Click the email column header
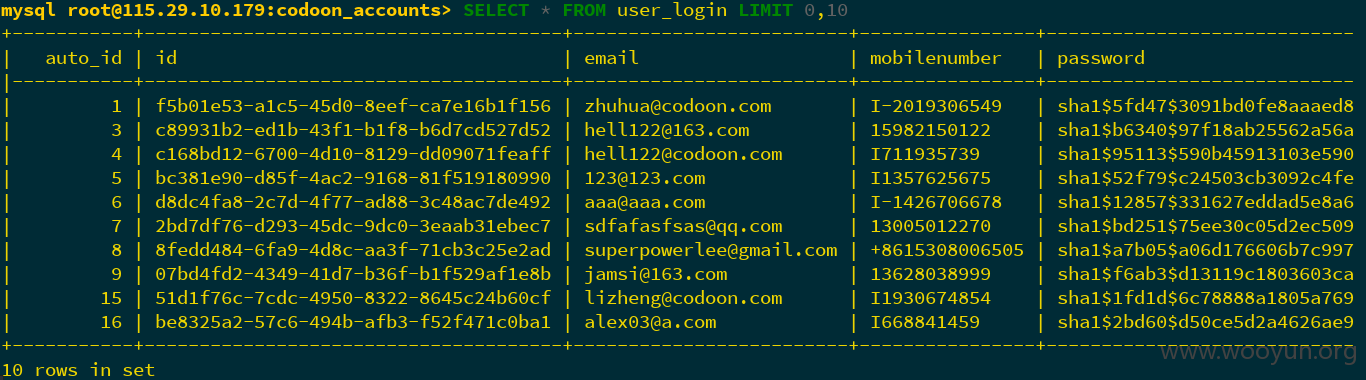1366x380 pixels. [611, 58]
